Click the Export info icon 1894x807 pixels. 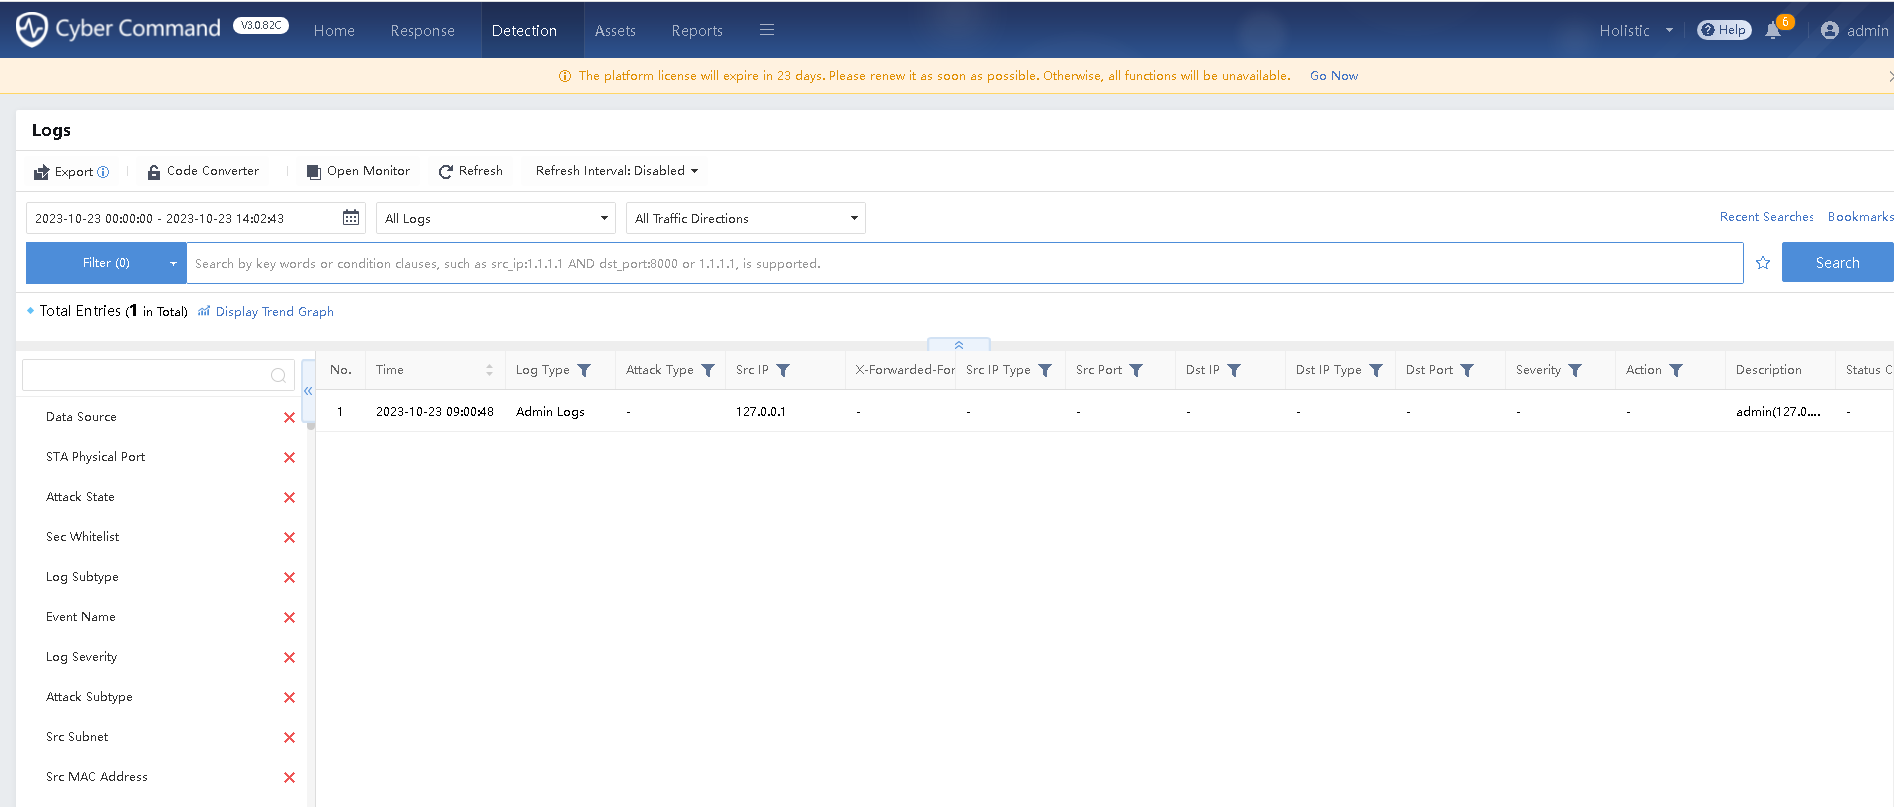pos(103,172)
